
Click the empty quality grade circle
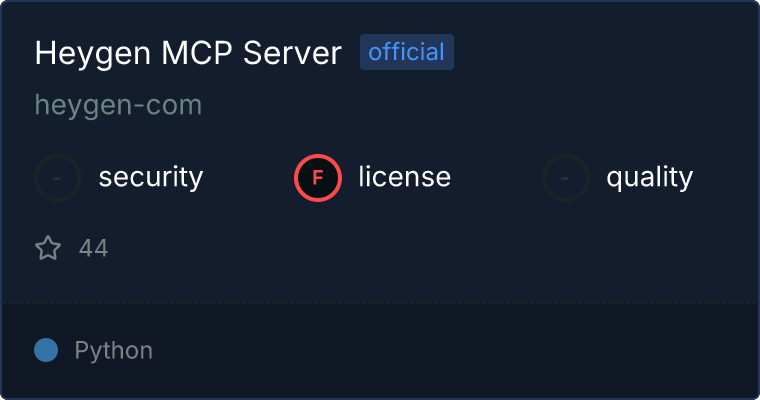pos(566,178)
